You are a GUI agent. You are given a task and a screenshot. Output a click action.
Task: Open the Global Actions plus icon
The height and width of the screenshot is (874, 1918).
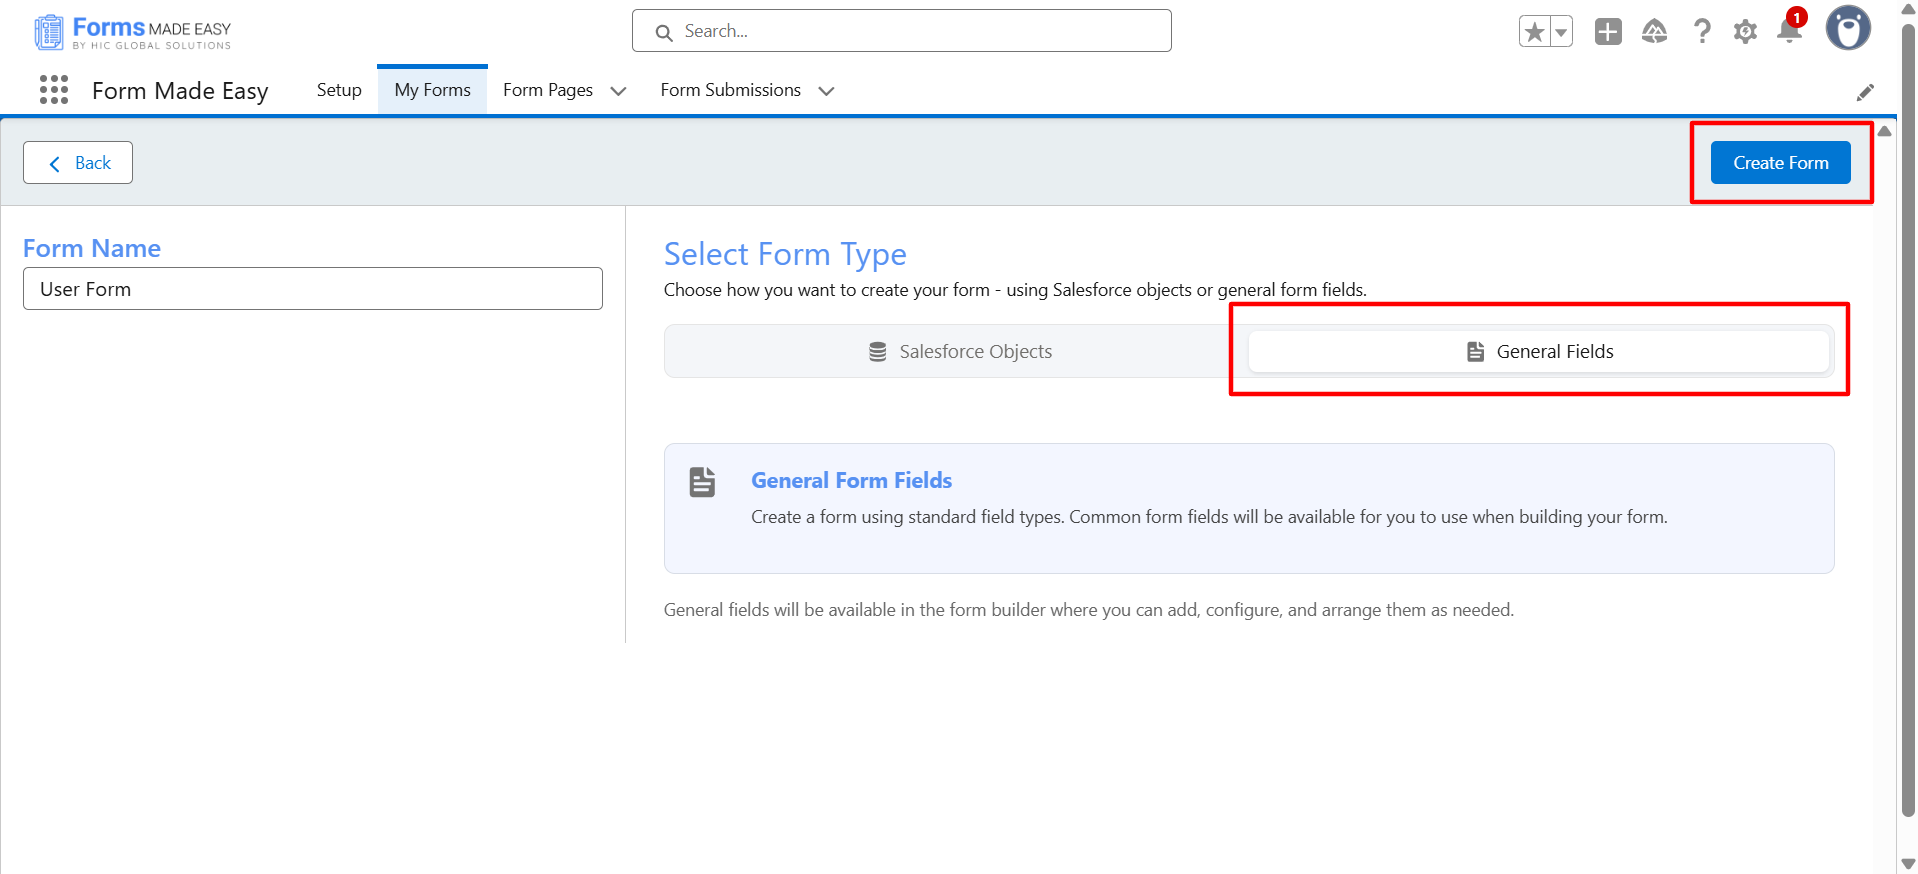1608,32
